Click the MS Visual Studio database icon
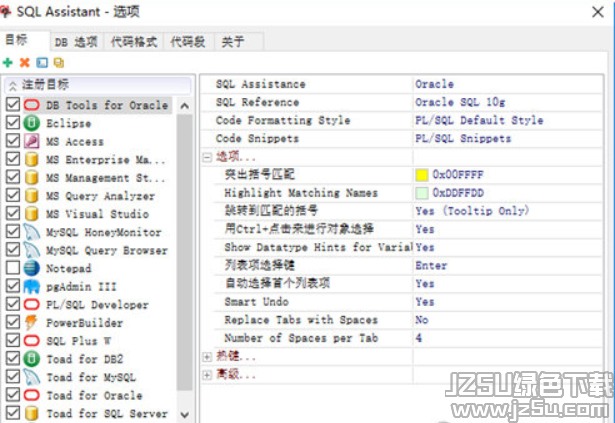615x423 pixels. [32, 213]
